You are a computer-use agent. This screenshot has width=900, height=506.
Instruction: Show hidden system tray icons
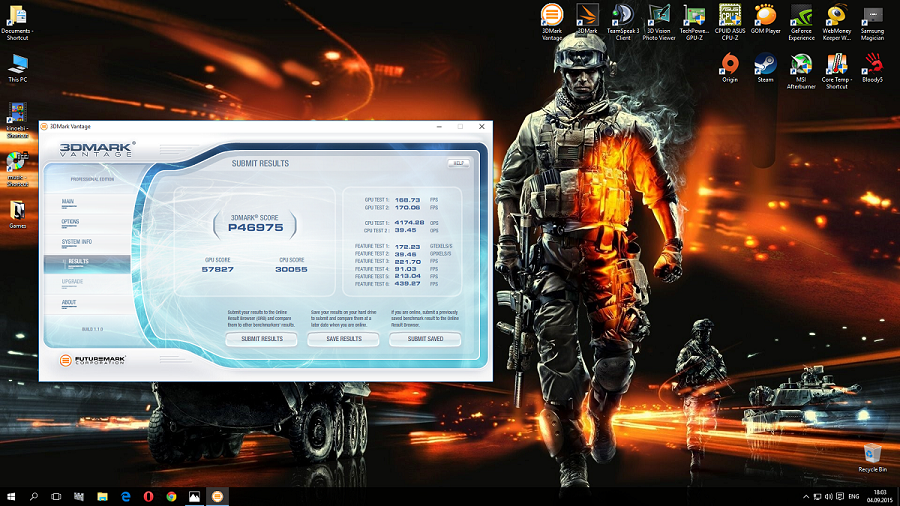[805, 496]
